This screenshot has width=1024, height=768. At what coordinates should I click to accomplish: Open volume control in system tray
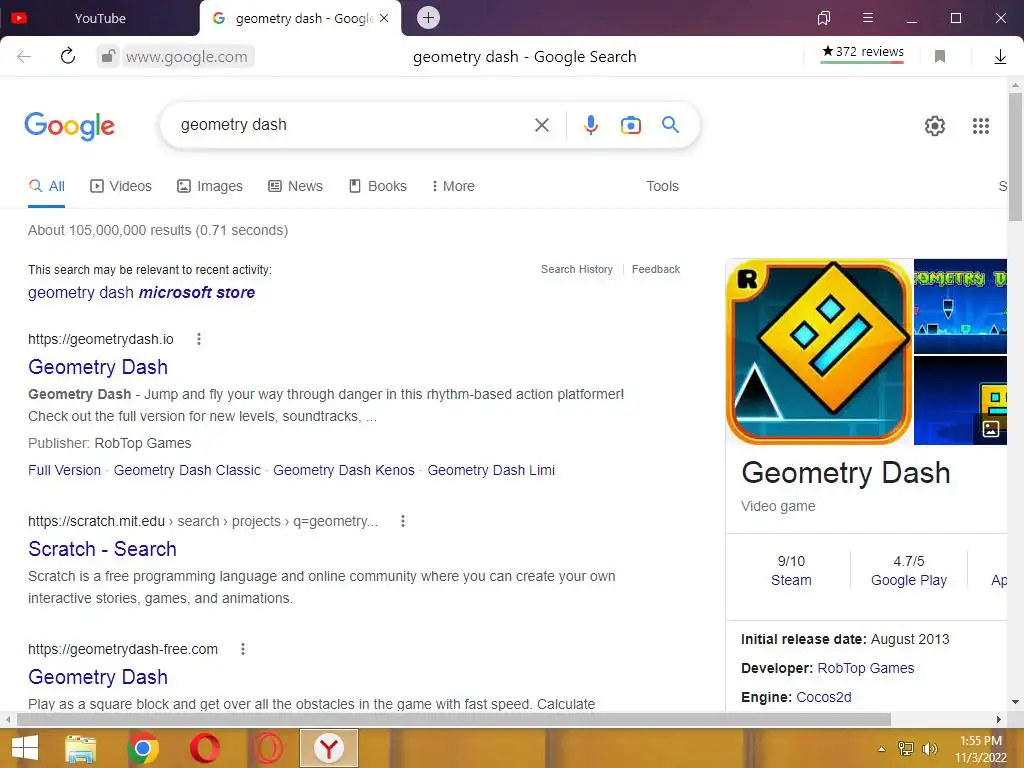pos(929,749)
